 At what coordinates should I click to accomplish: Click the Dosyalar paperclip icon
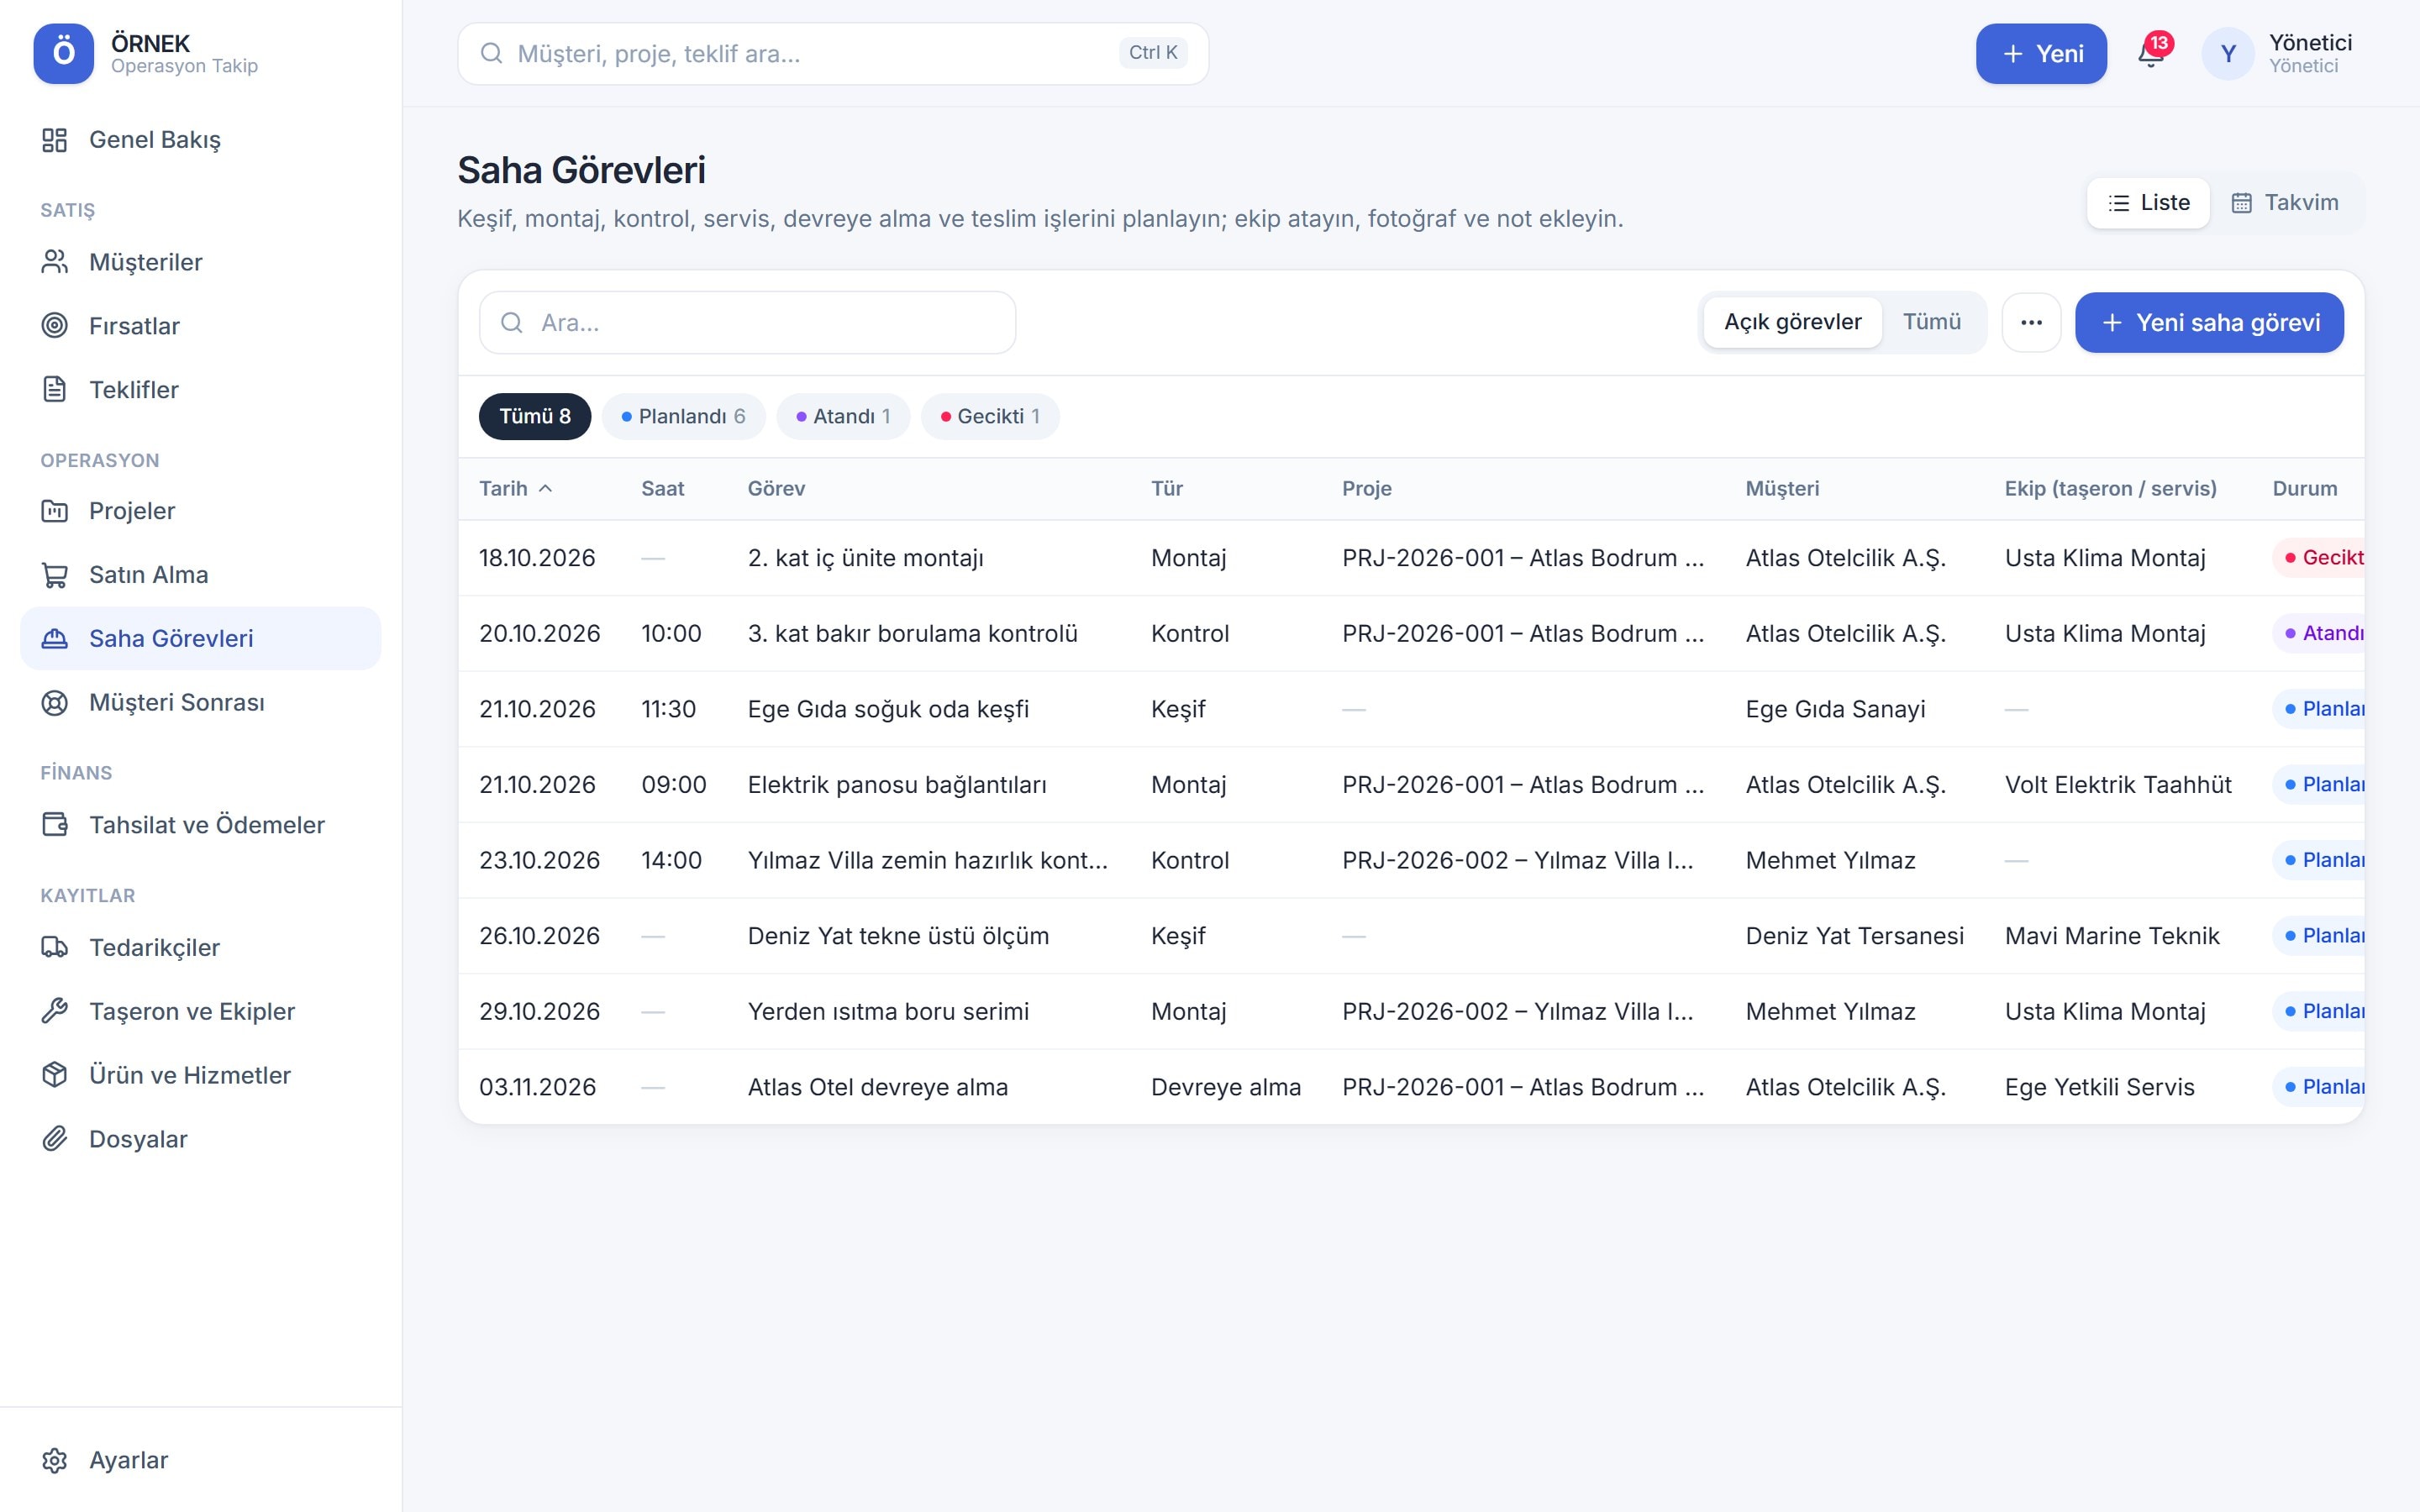pyautogui.click(x=55, y=1139)
